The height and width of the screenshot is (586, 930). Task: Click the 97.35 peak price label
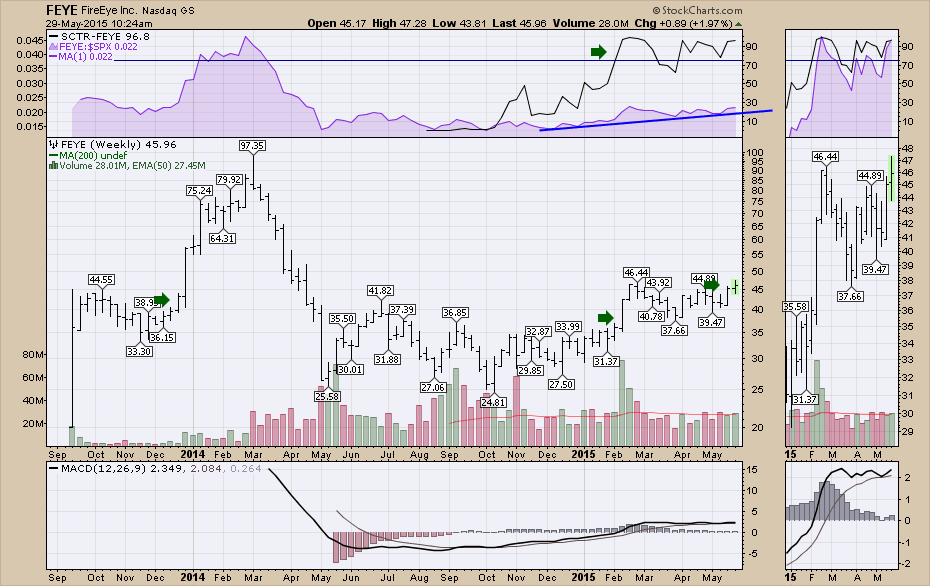pyautogui.click(x=252, y=145)
